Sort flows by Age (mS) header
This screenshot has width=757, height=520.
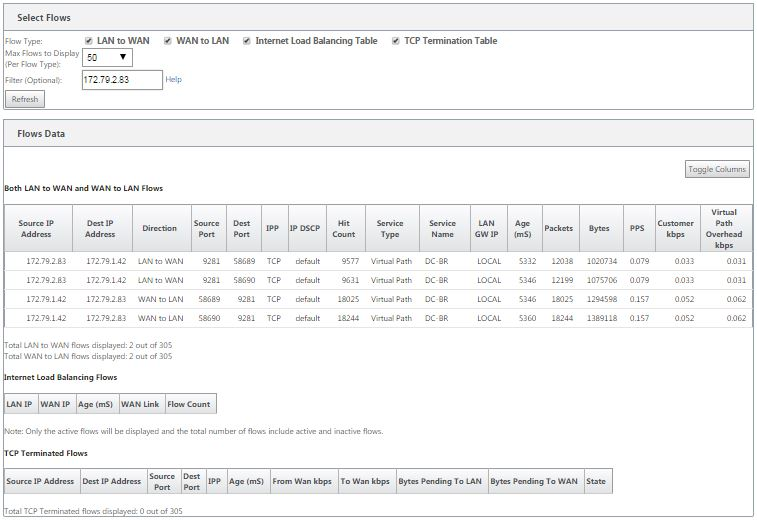524,228
